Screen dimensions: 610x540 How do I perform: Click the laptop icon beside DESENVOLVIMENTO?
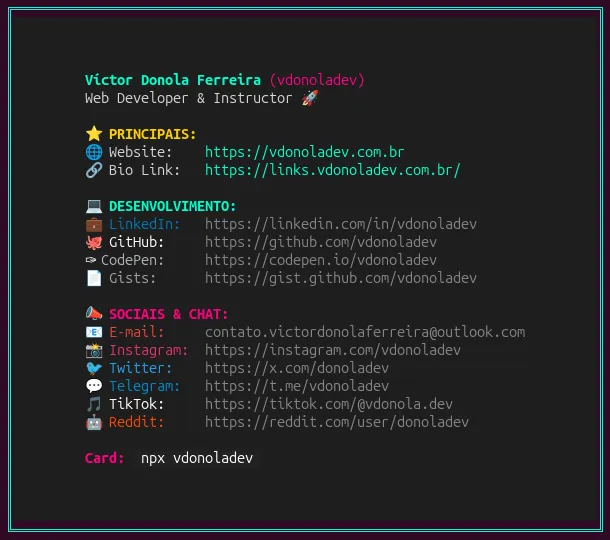(94, 206)
